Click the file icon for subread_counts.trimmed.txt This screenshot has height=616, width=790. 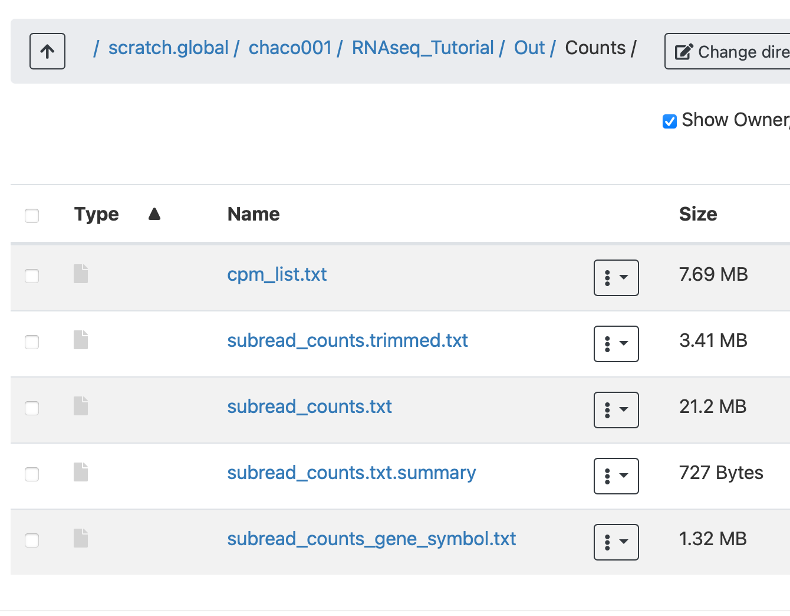(x=81, y=339)
